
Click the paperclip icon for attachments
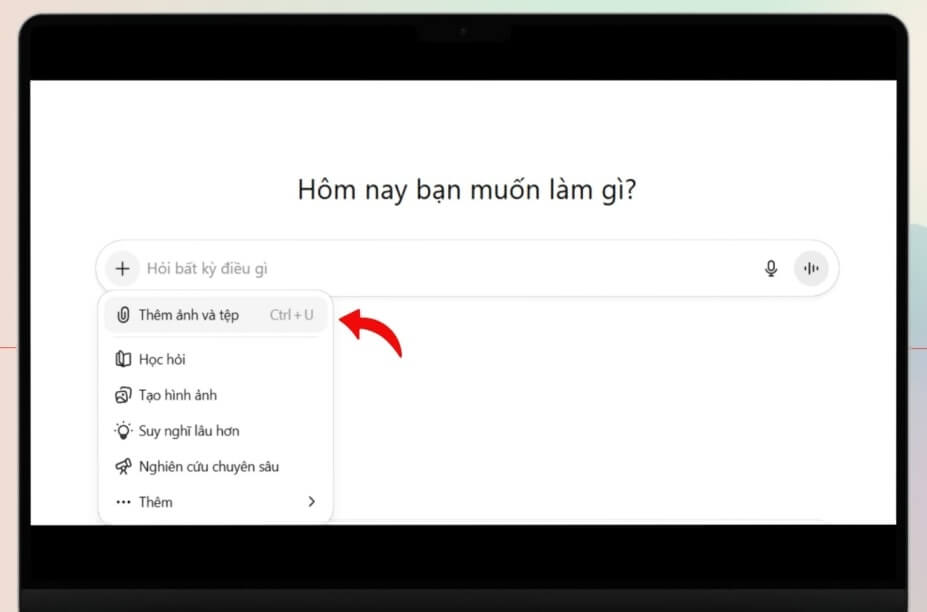click(123, 315)
